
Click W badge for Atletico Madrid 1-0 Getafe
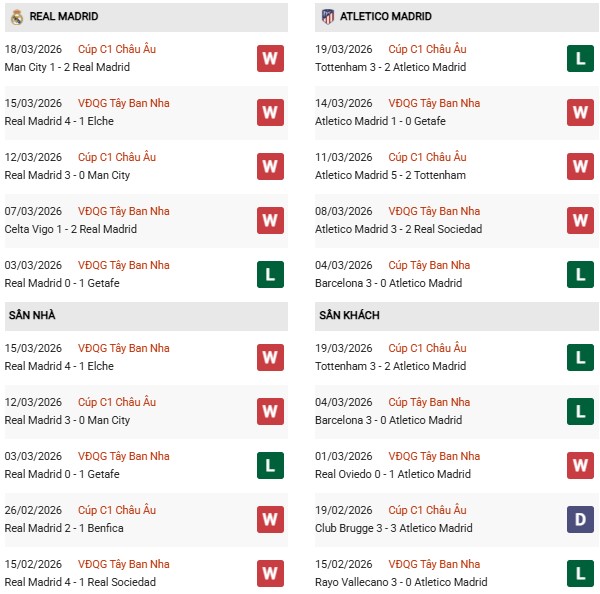[x=581, y=112]
